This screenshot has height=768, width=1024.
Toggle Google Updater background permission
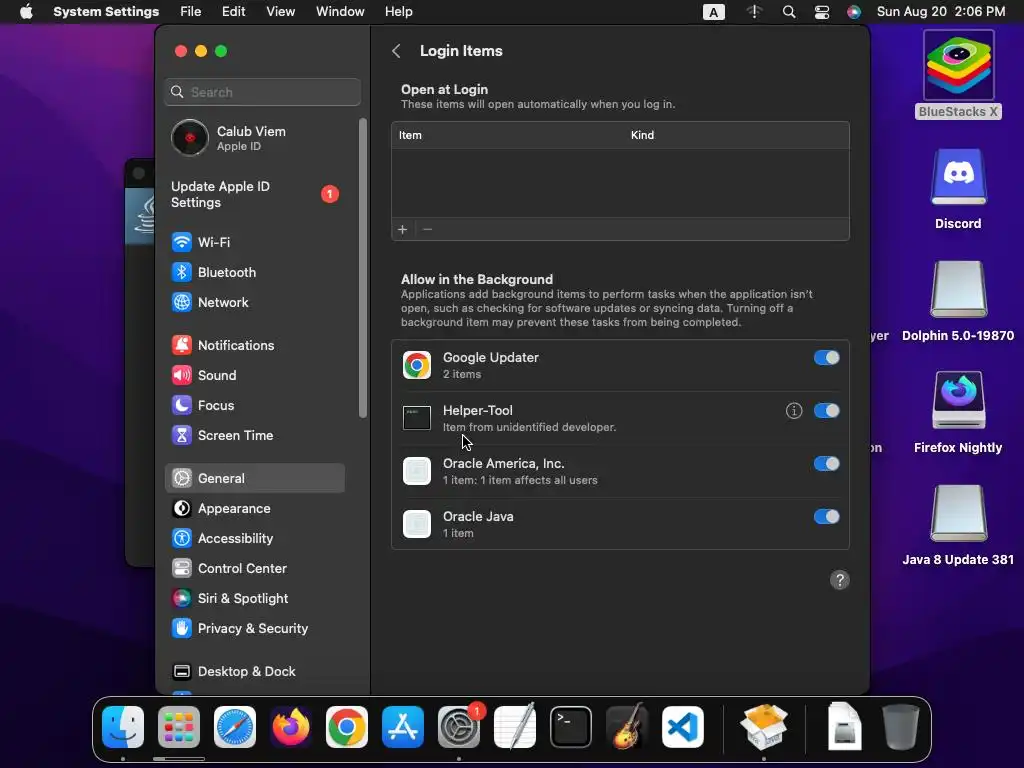click(x=826, y=358)
